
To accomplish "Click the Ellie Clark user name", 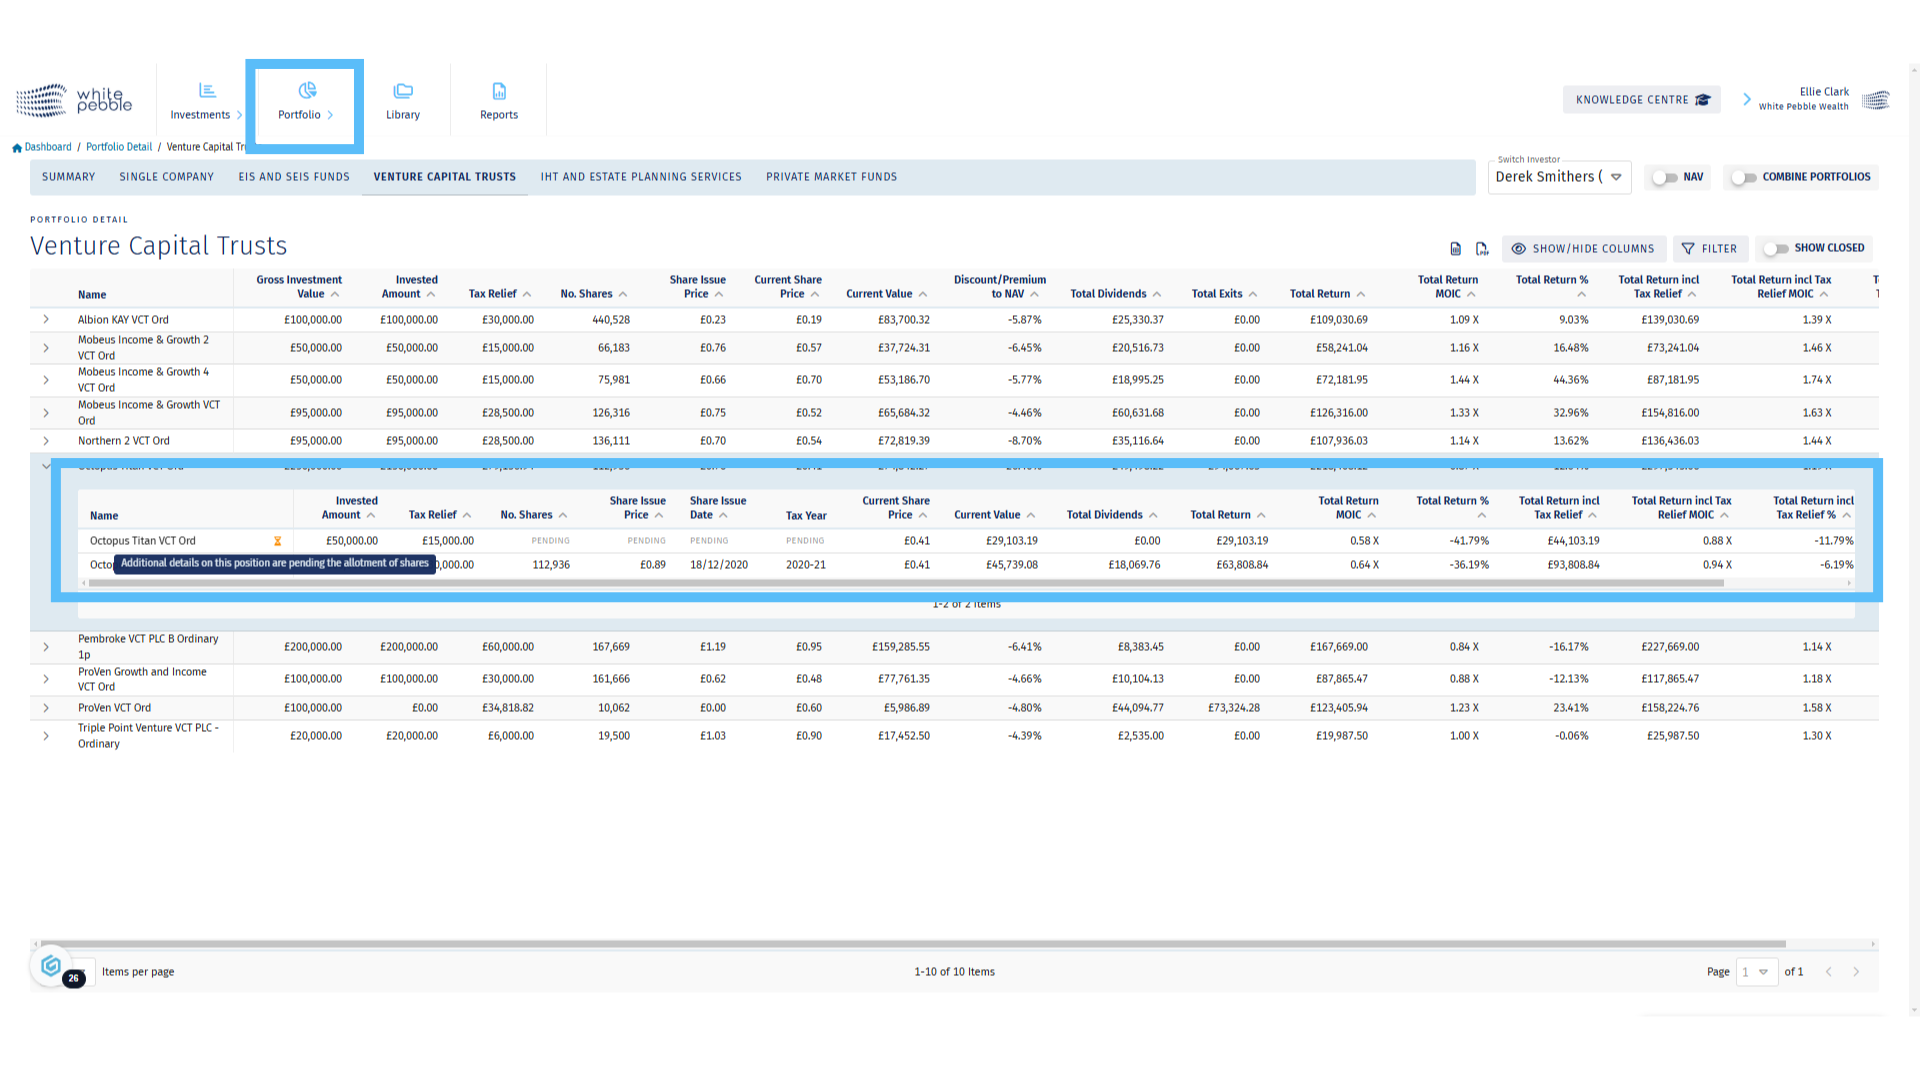I will 1824,92.
